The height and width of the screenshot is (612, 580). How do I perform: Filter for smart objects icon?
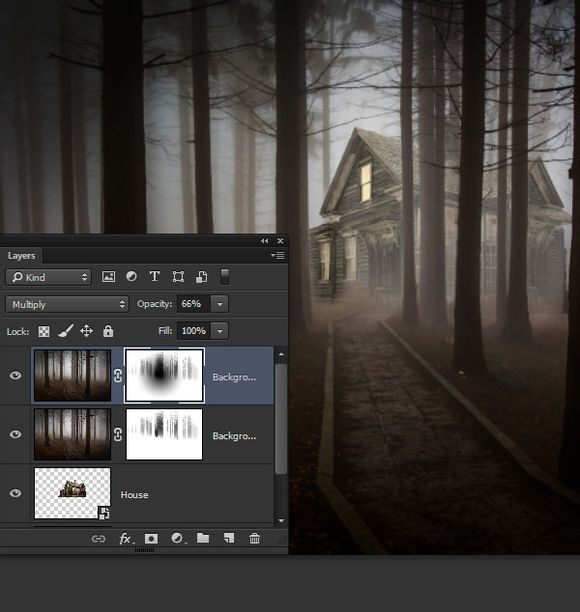click(x=201, y=277)
